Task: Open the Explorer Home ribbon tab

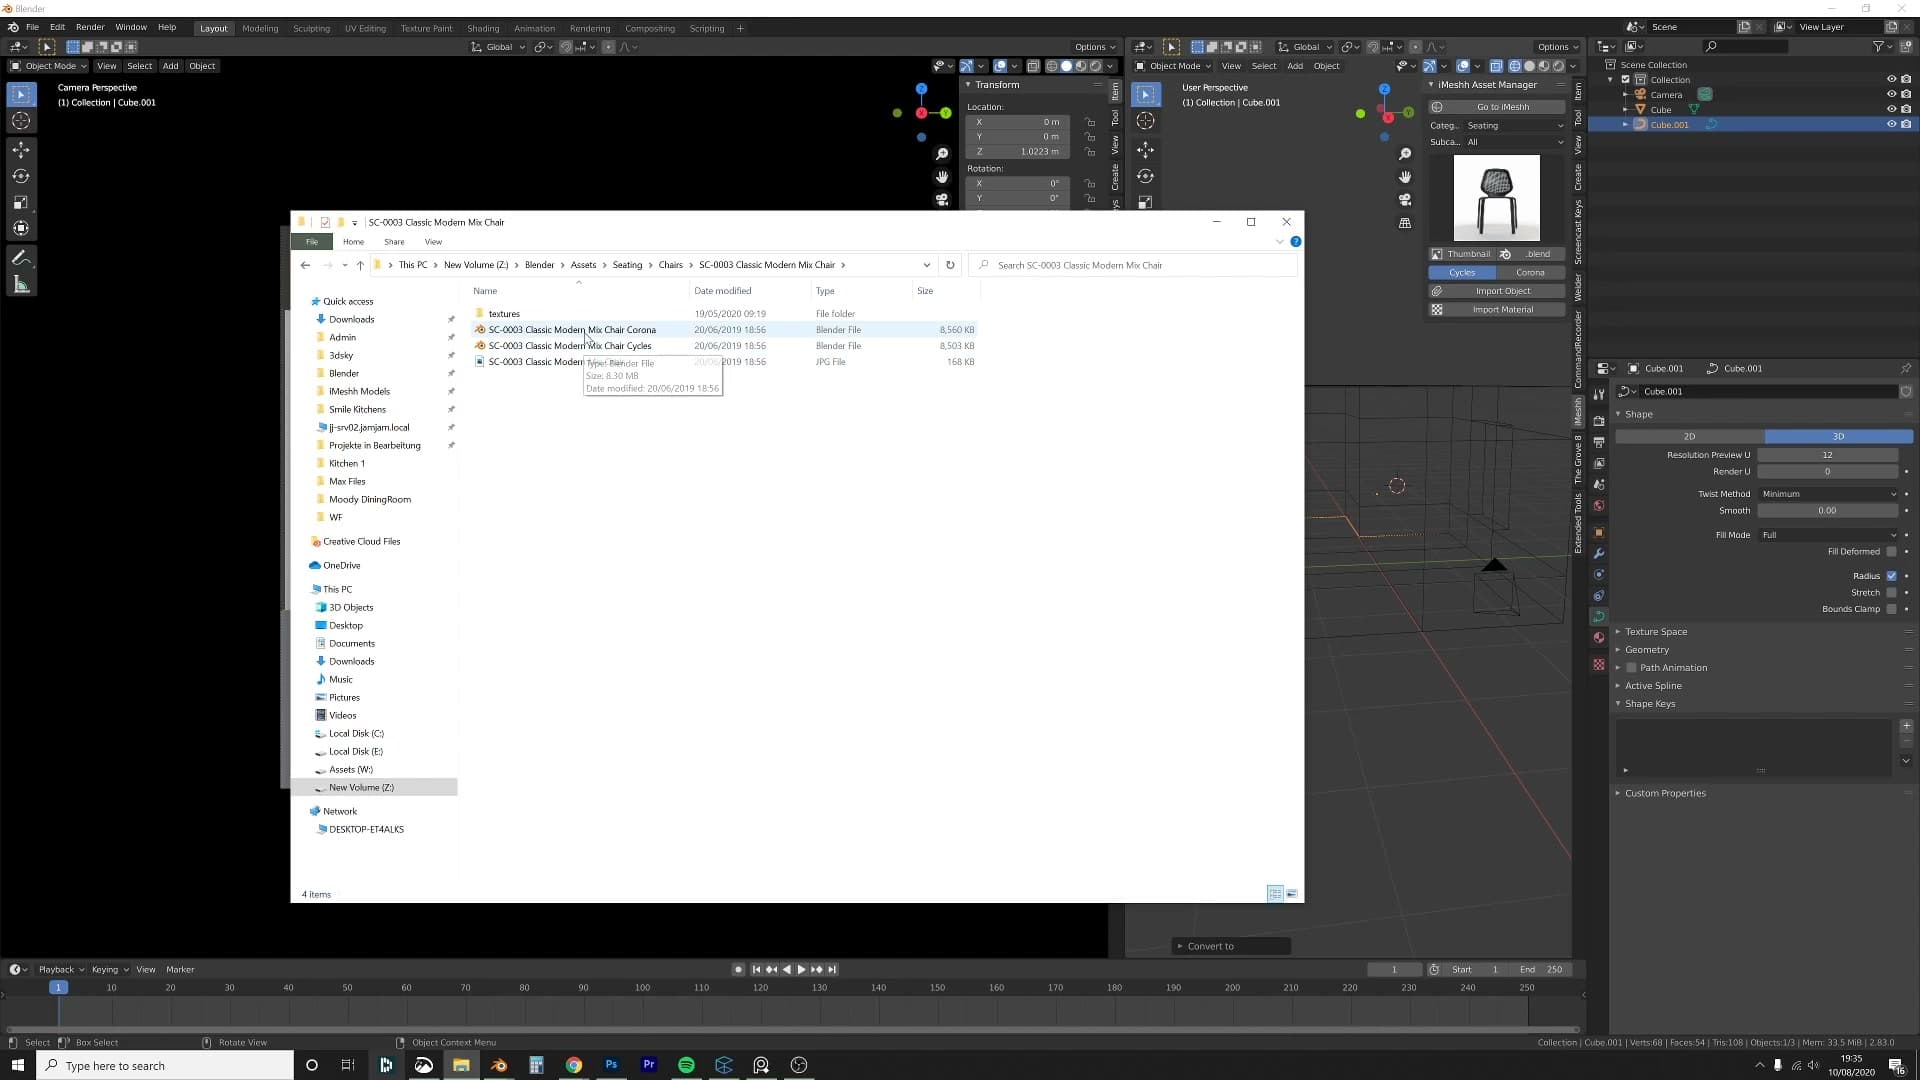Action: 353,242
